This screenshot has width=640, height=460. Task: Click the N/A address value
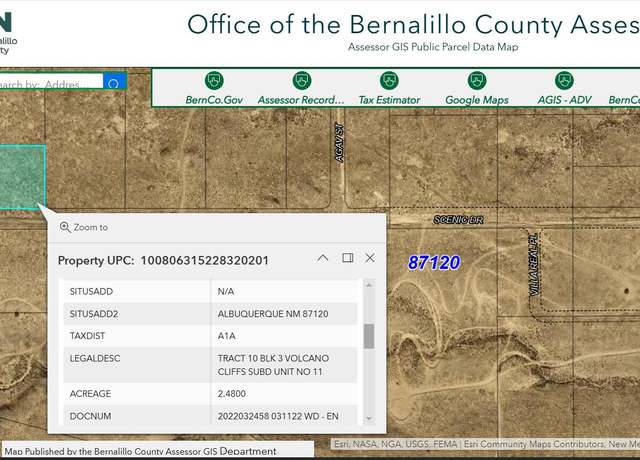click(x=226, y=291)
